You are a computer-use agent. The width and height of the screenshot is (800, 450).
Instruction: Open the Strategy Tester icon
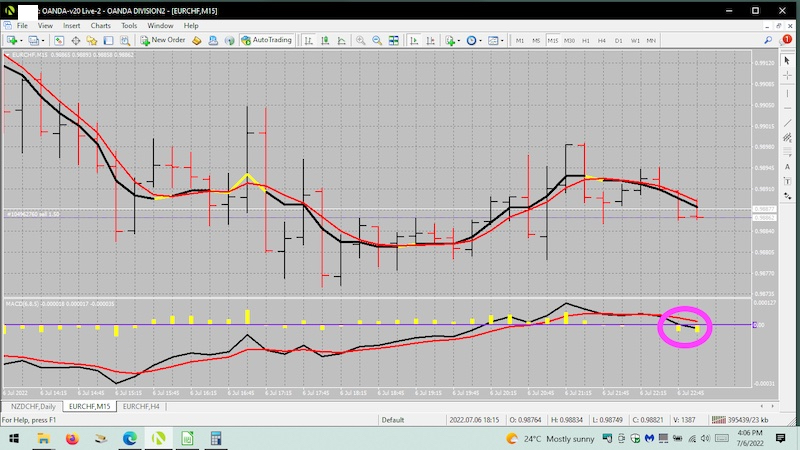click(x=124, y=40)
